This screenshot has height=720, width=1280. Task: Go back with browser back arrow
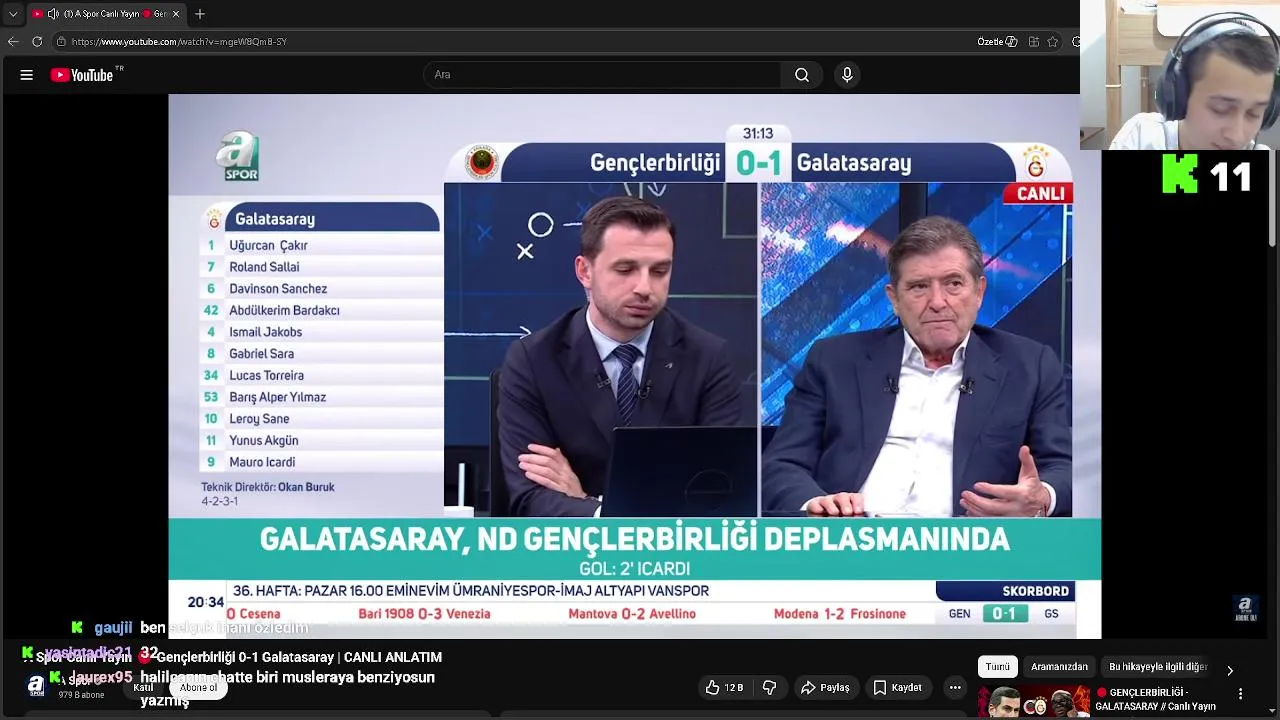coord(12,42)
